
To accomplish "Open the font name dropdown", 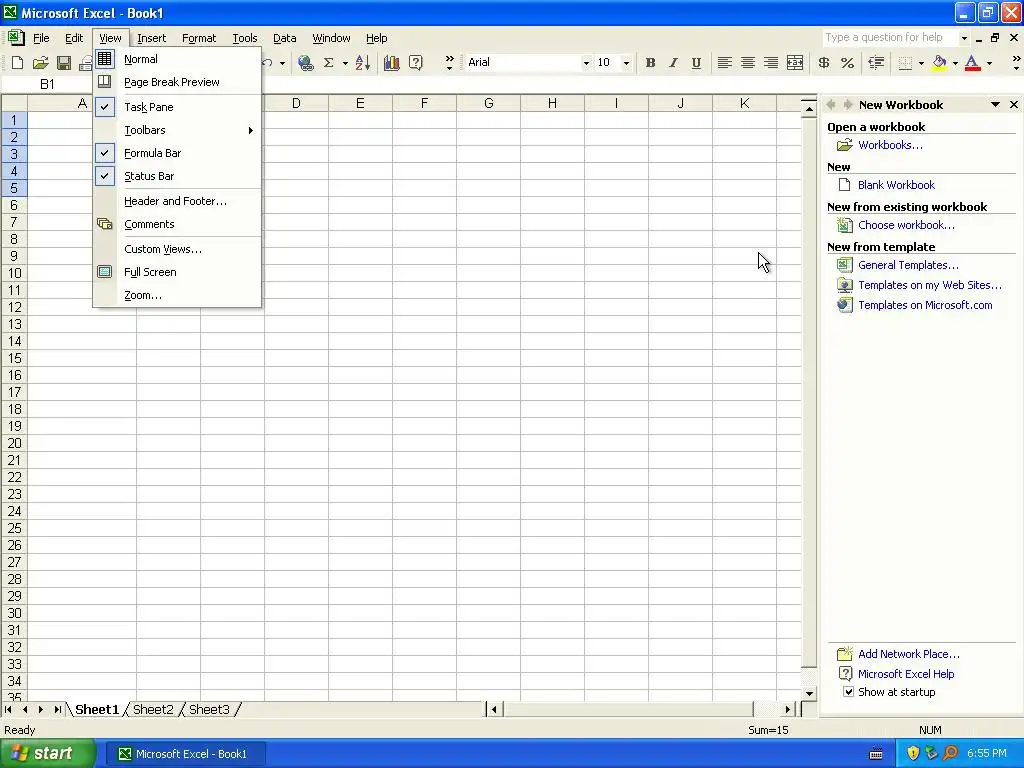I will [x=586, y=63].
